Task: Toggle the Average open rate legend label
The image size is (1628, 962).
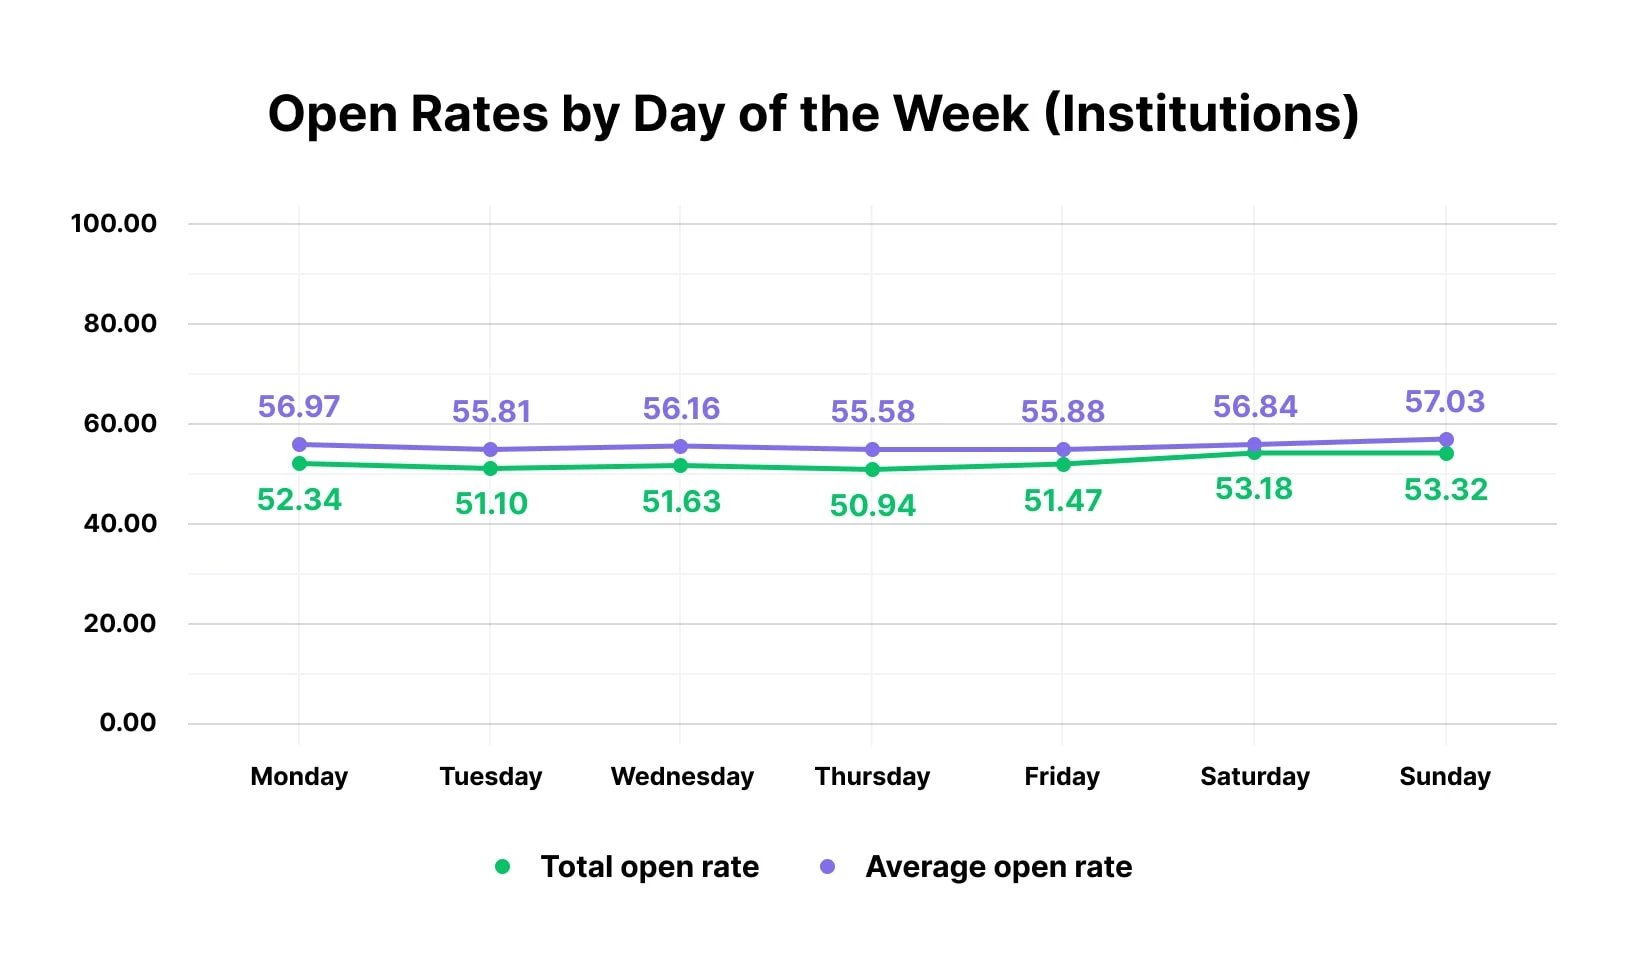Action: [998, 867]
